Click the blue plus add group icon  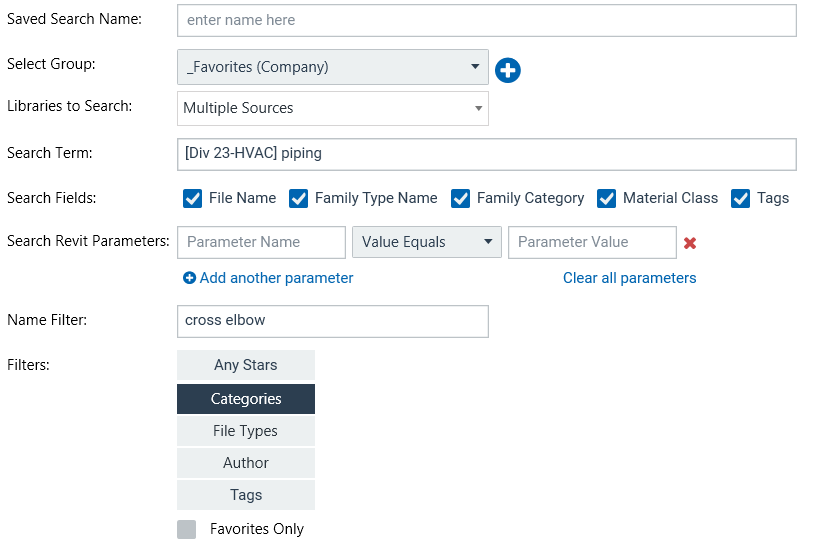click(x=508, y=70)
